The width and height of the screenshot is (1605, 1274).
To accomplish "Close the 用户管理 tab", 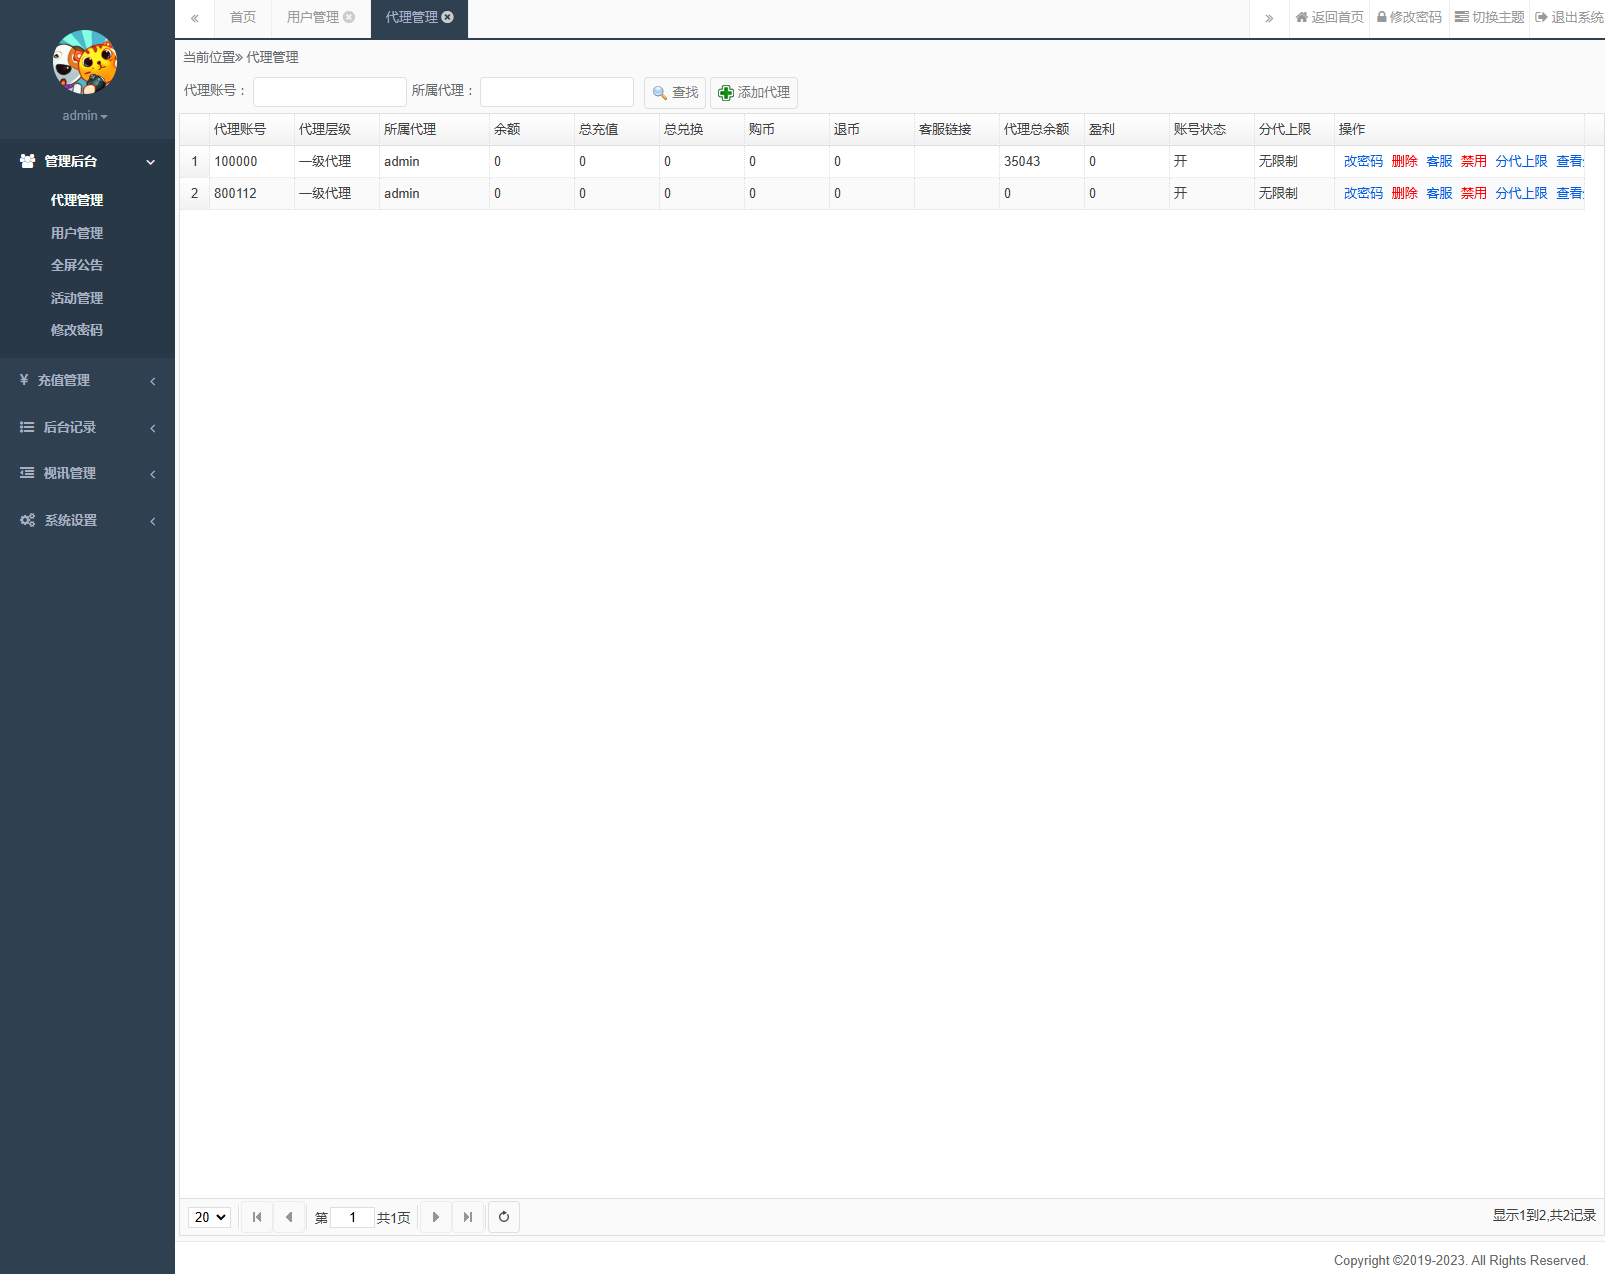I will point(349,17).
